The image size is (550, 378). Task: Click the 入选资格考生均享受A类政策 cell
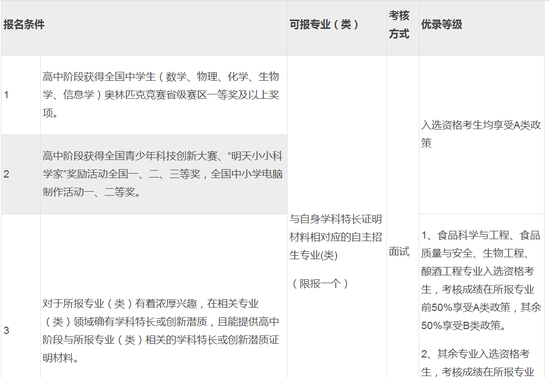tap(481, 134)
